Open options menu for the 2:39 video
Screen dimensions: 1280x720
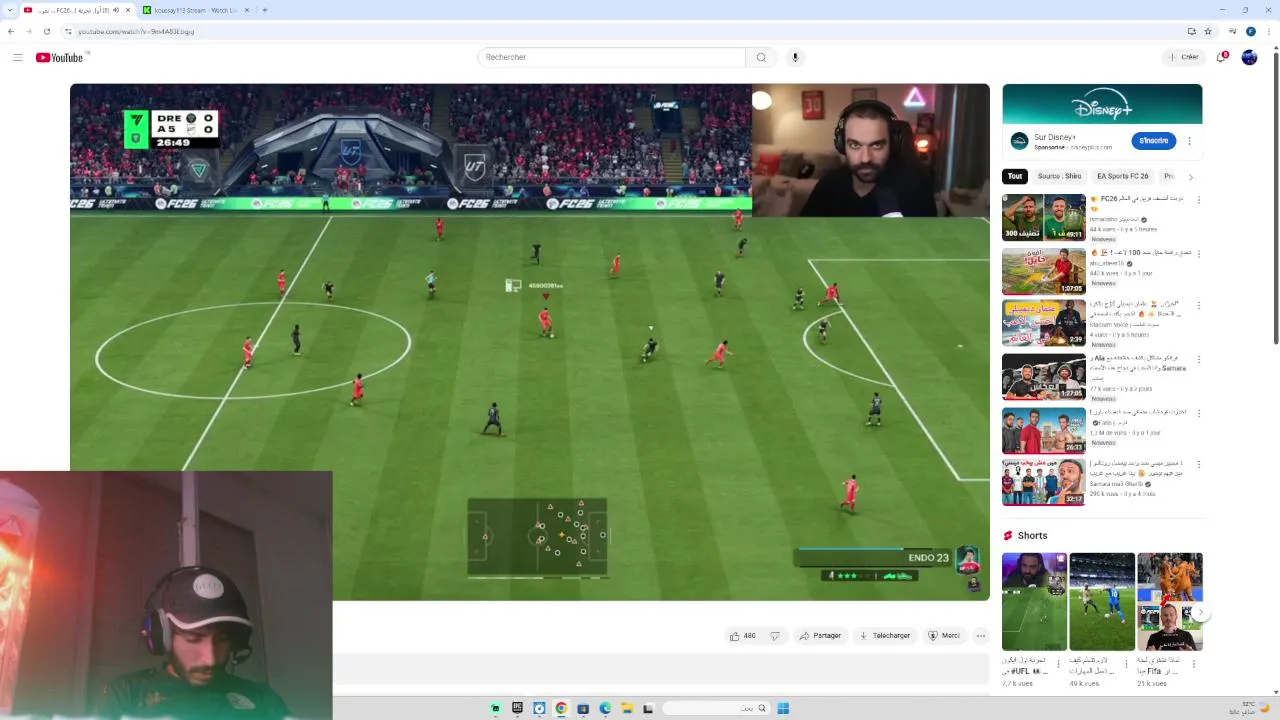pos(1199,306)
